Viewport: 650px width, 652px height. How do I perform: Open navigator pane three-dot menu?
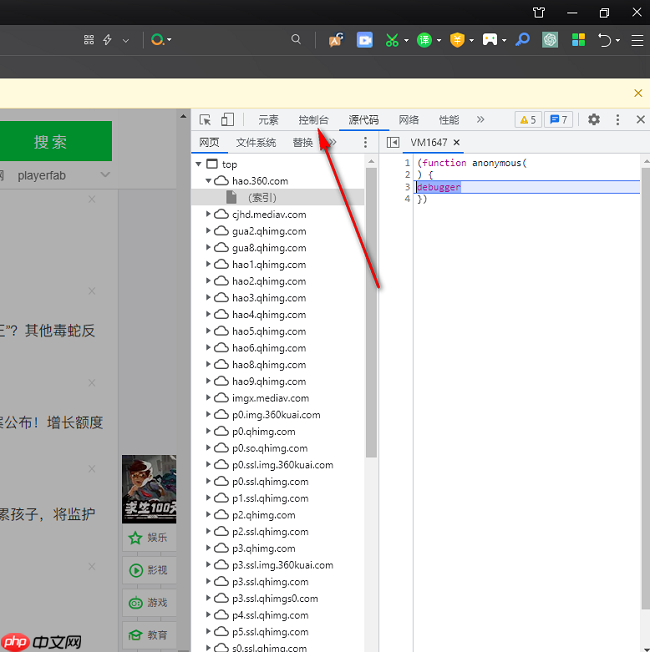click(x=365, y=143)
